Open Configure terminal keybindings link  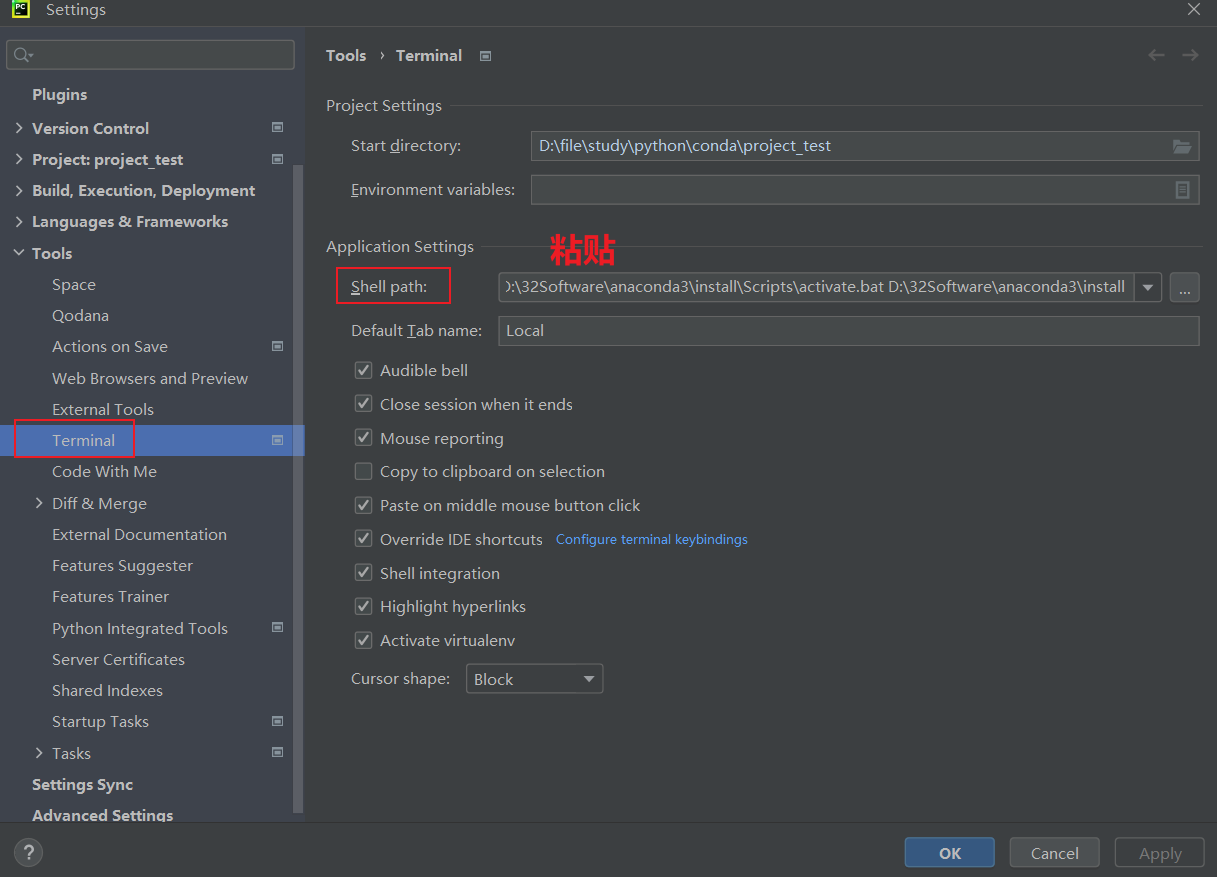(x=652, y=539)
